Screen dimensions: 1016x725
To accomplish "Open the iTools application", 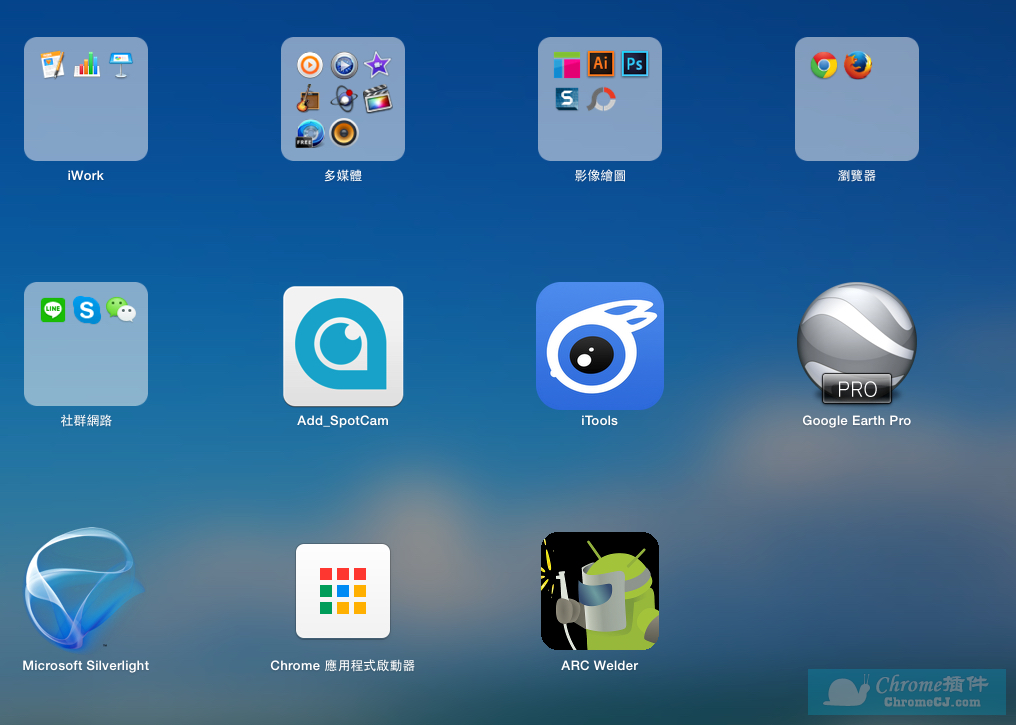I will 599,346.
